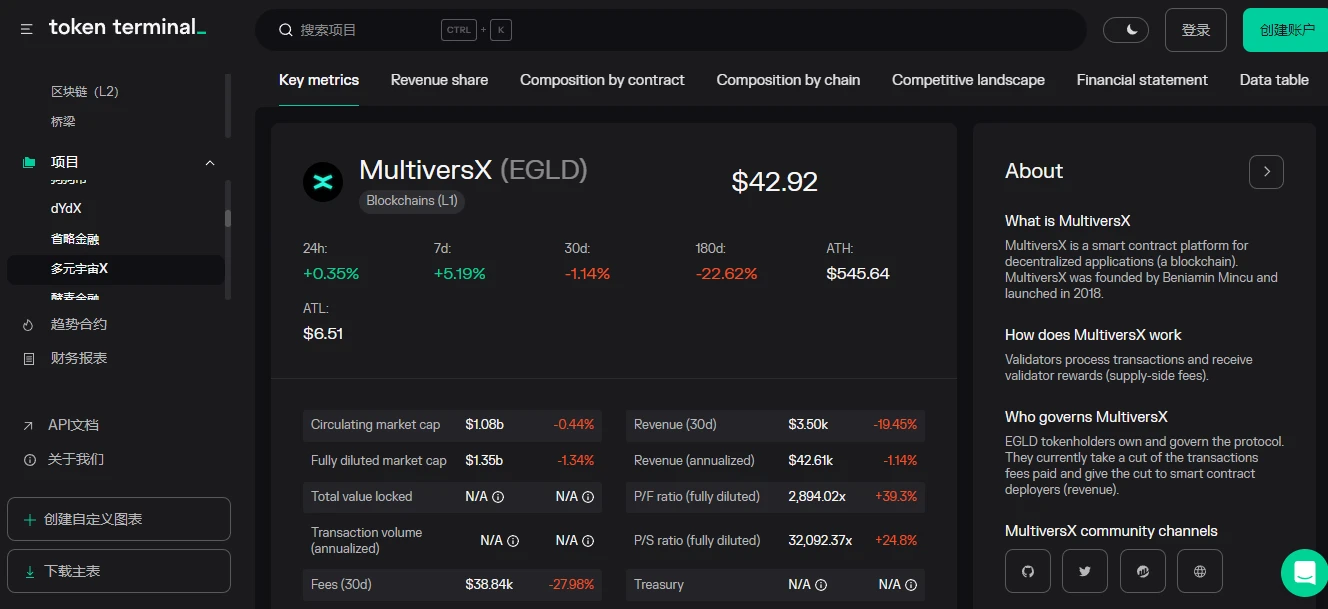Click the Fully diluted market cap label
Image resolution: width=1328 pixels, height=609 pixels.
[x=379, y=461]
